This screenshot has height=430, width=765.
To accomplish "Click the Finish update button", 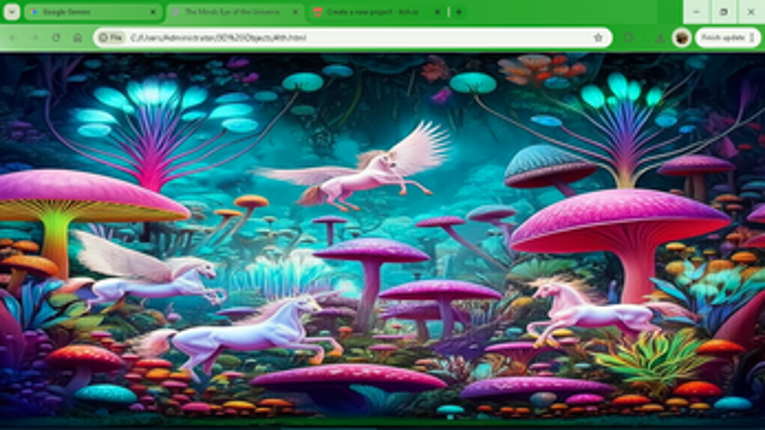I will pyautogui.click(x=720, y=38).
